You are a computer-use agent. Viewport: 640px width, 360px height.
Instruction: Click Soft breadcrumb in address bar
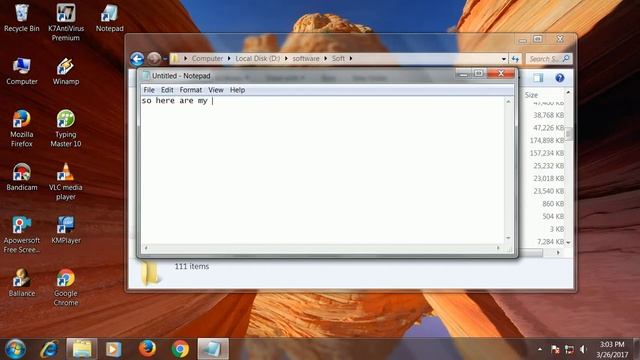point(338,58)
